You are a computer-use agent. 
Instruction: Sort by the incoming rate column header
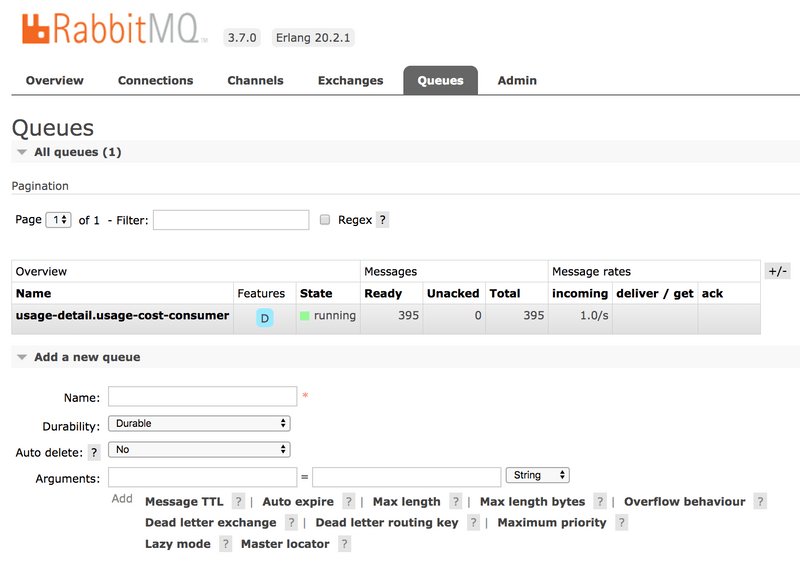tap(580, 293)
